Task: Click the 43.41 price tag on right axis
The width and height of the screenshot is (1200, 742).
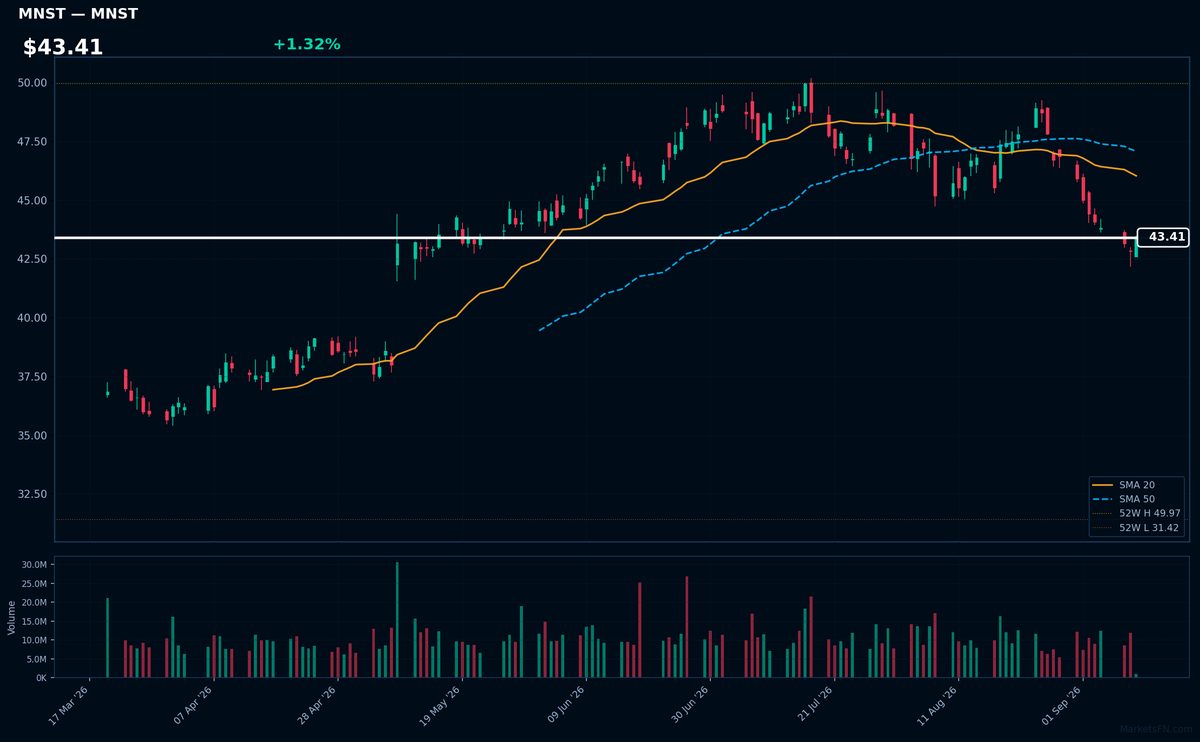Action: point(1163,237)
